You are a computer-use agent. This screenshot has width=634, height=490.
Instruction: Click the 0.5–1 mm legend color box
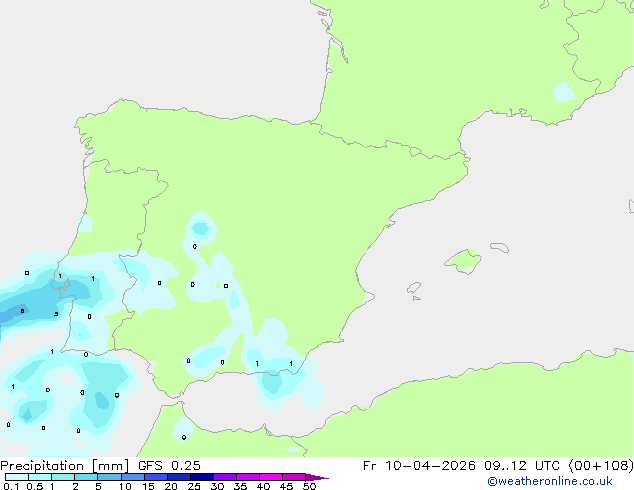click(x=40, y=477)
